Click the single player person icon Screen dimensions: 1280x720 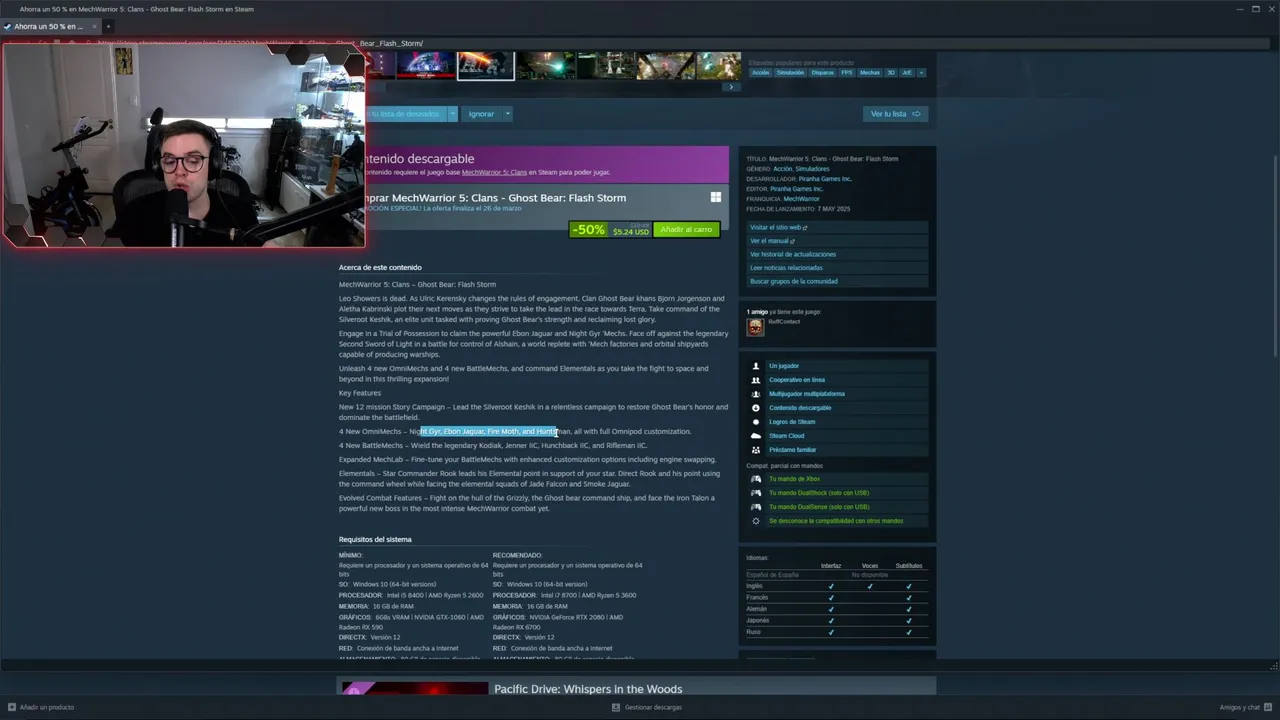tap(756, 366)
